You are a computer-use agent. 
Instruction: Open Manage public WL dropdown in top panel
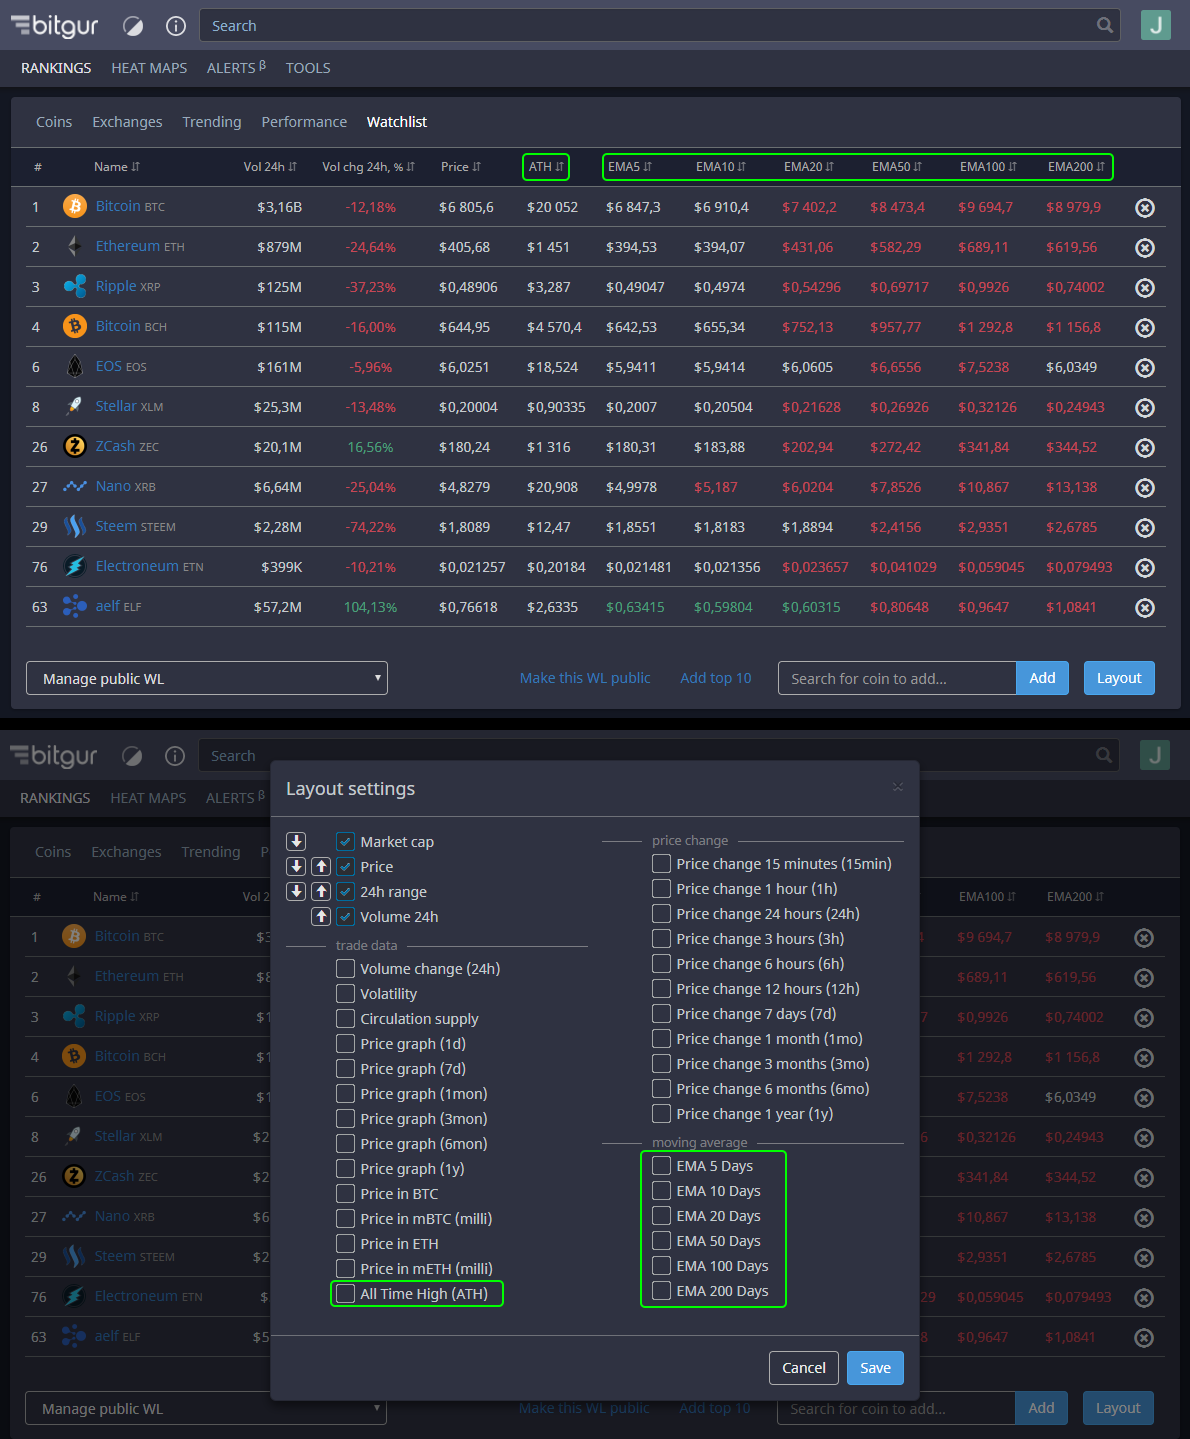(207, 678)
